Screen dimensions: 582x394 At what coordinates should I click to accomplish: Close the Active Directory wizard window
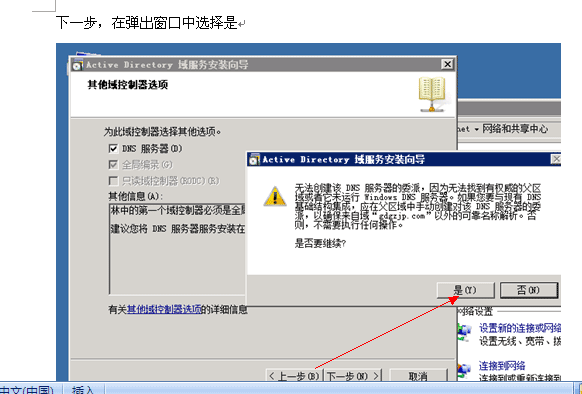[447, 64]
